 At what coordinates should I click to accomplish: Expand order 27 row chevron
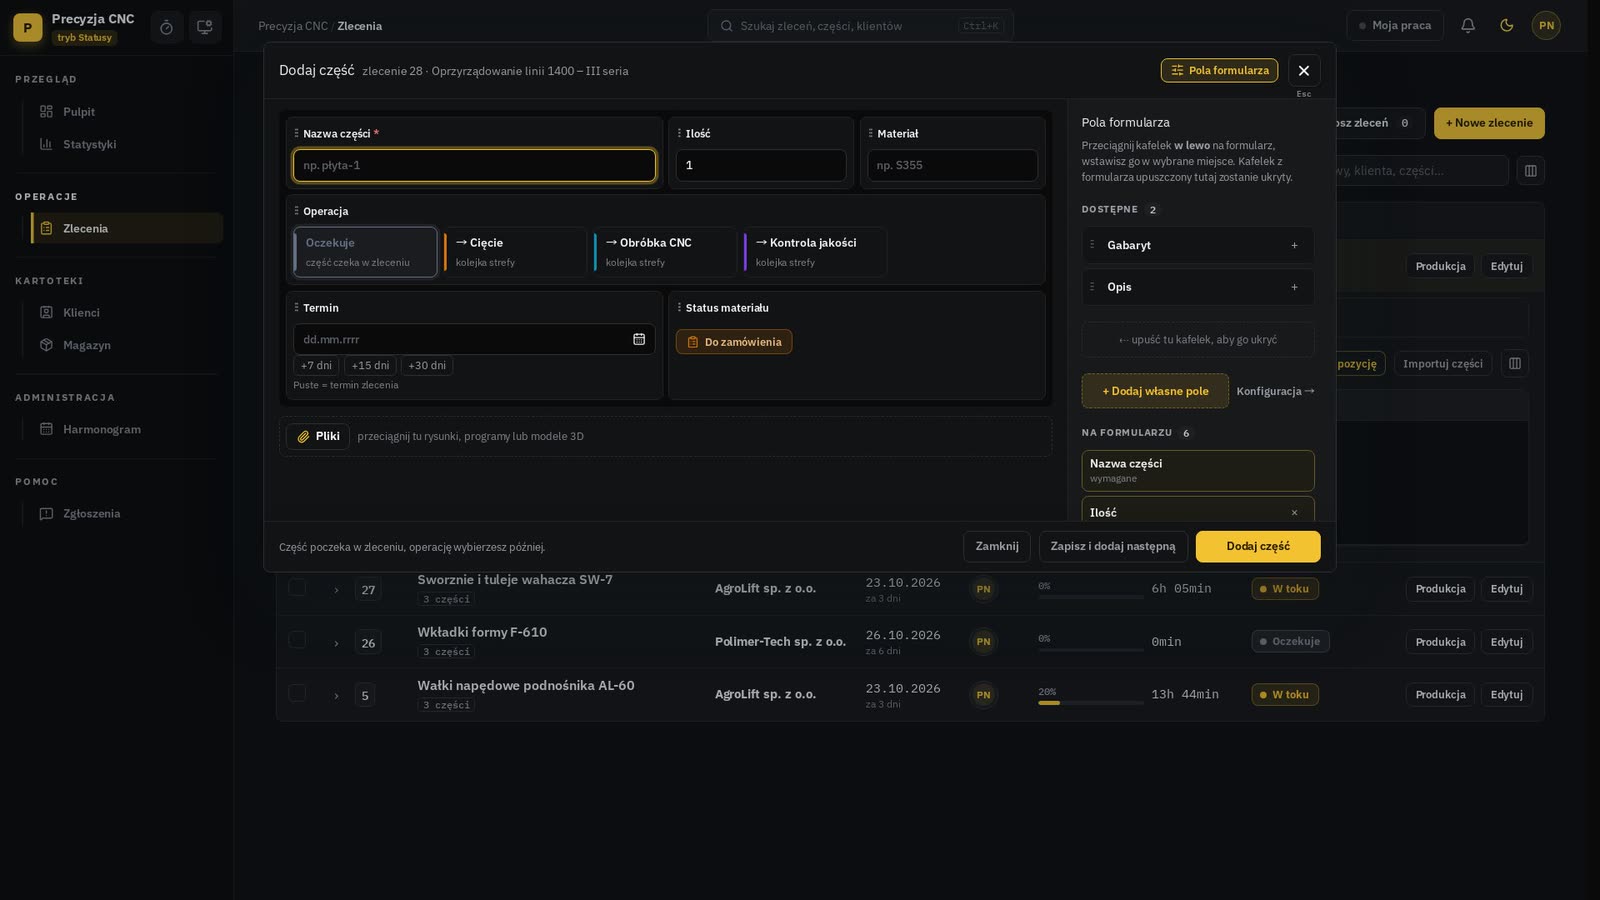pyautogui.click(x=336, y=590)
